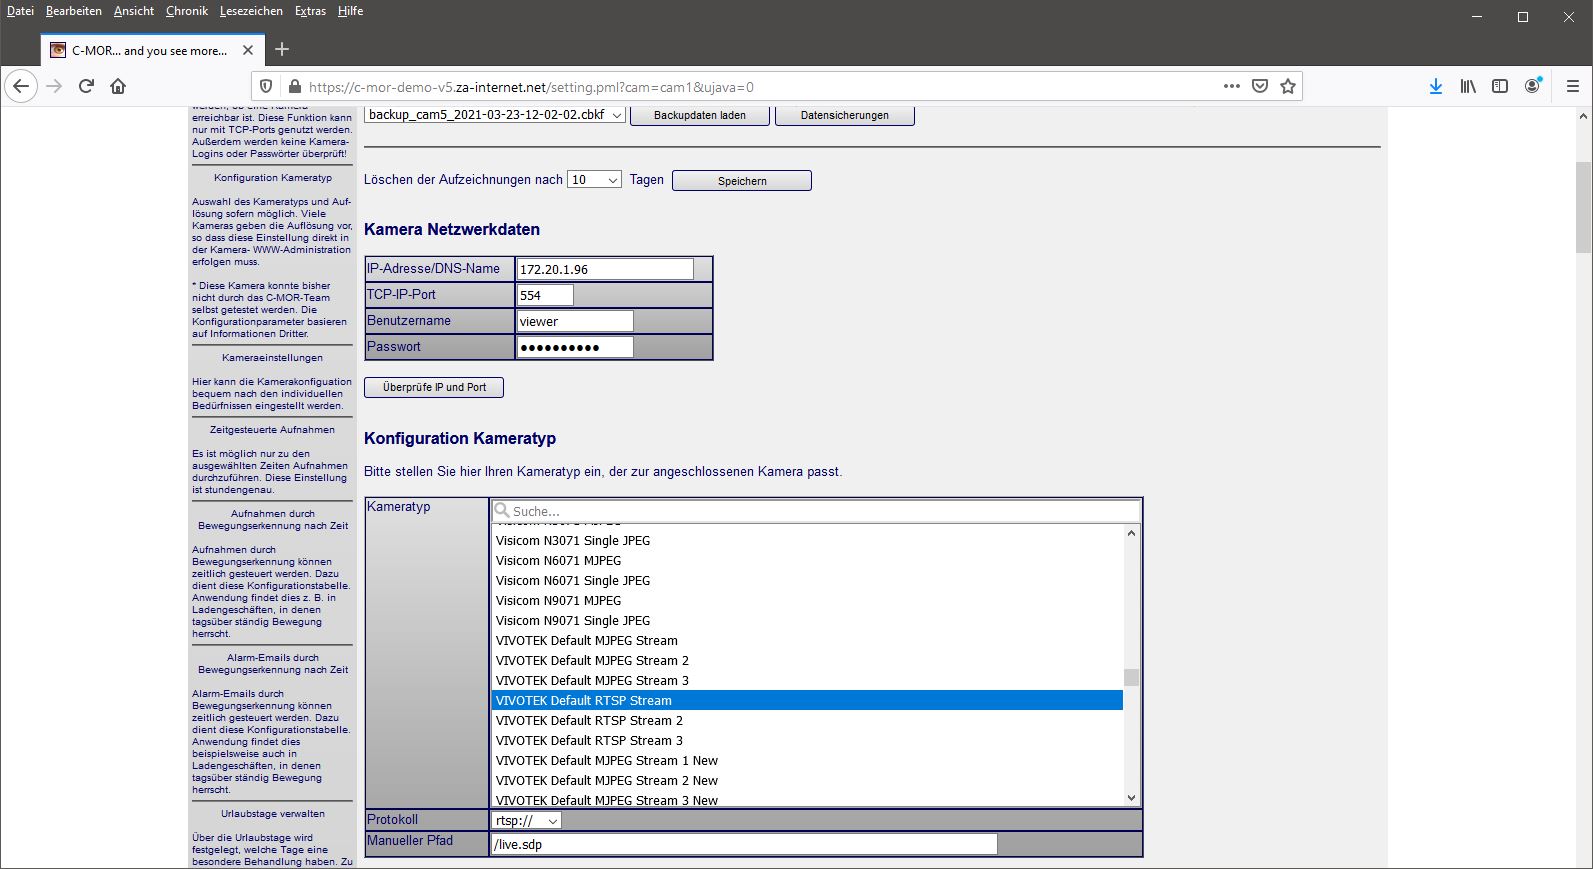Screen dimensions: 1593x869
Task: Open page actions three-dot menu
Action: click(x=1232, y=86)
